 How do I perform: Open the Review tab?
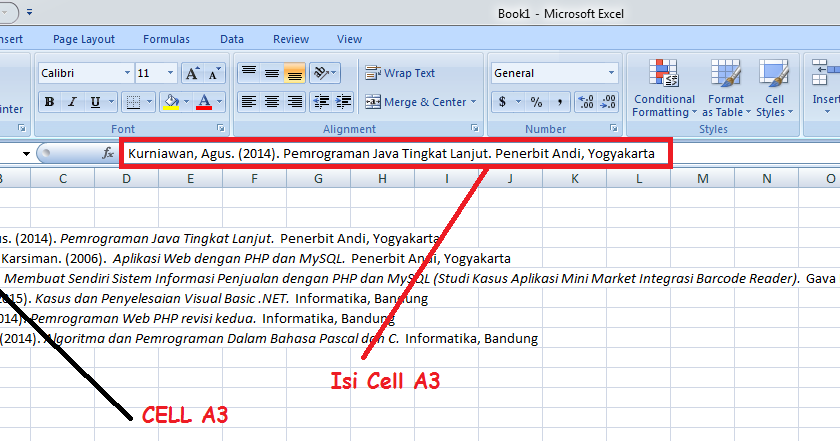click(x=291, y=39)
